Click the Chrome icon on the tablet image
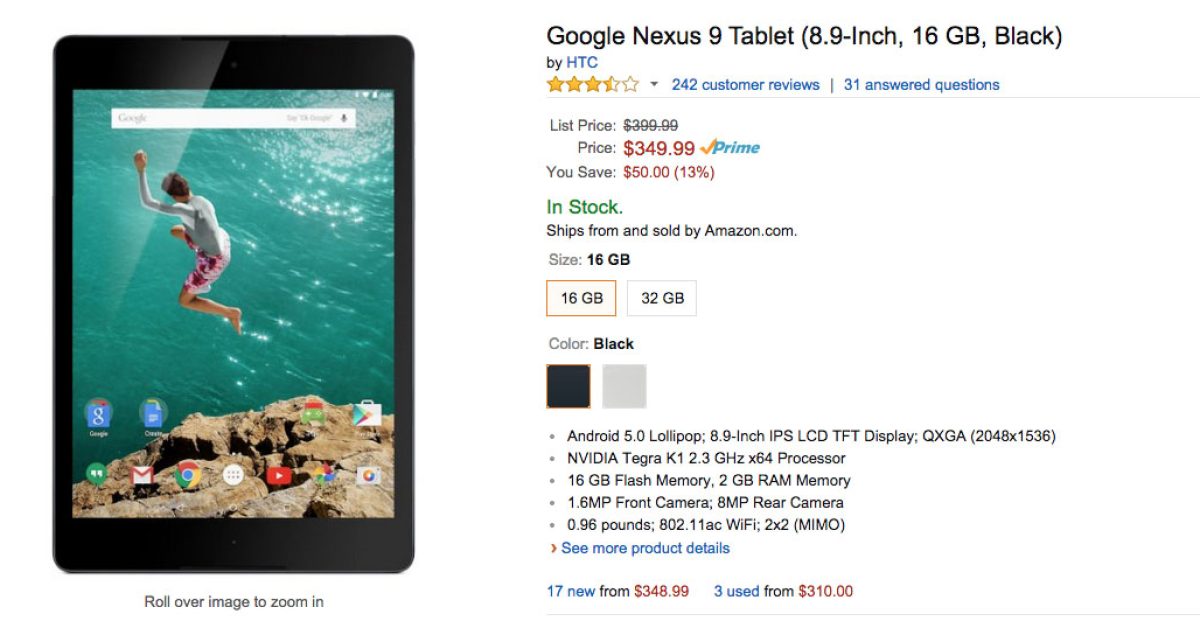 pyautogui.click(x=187, y=476)
